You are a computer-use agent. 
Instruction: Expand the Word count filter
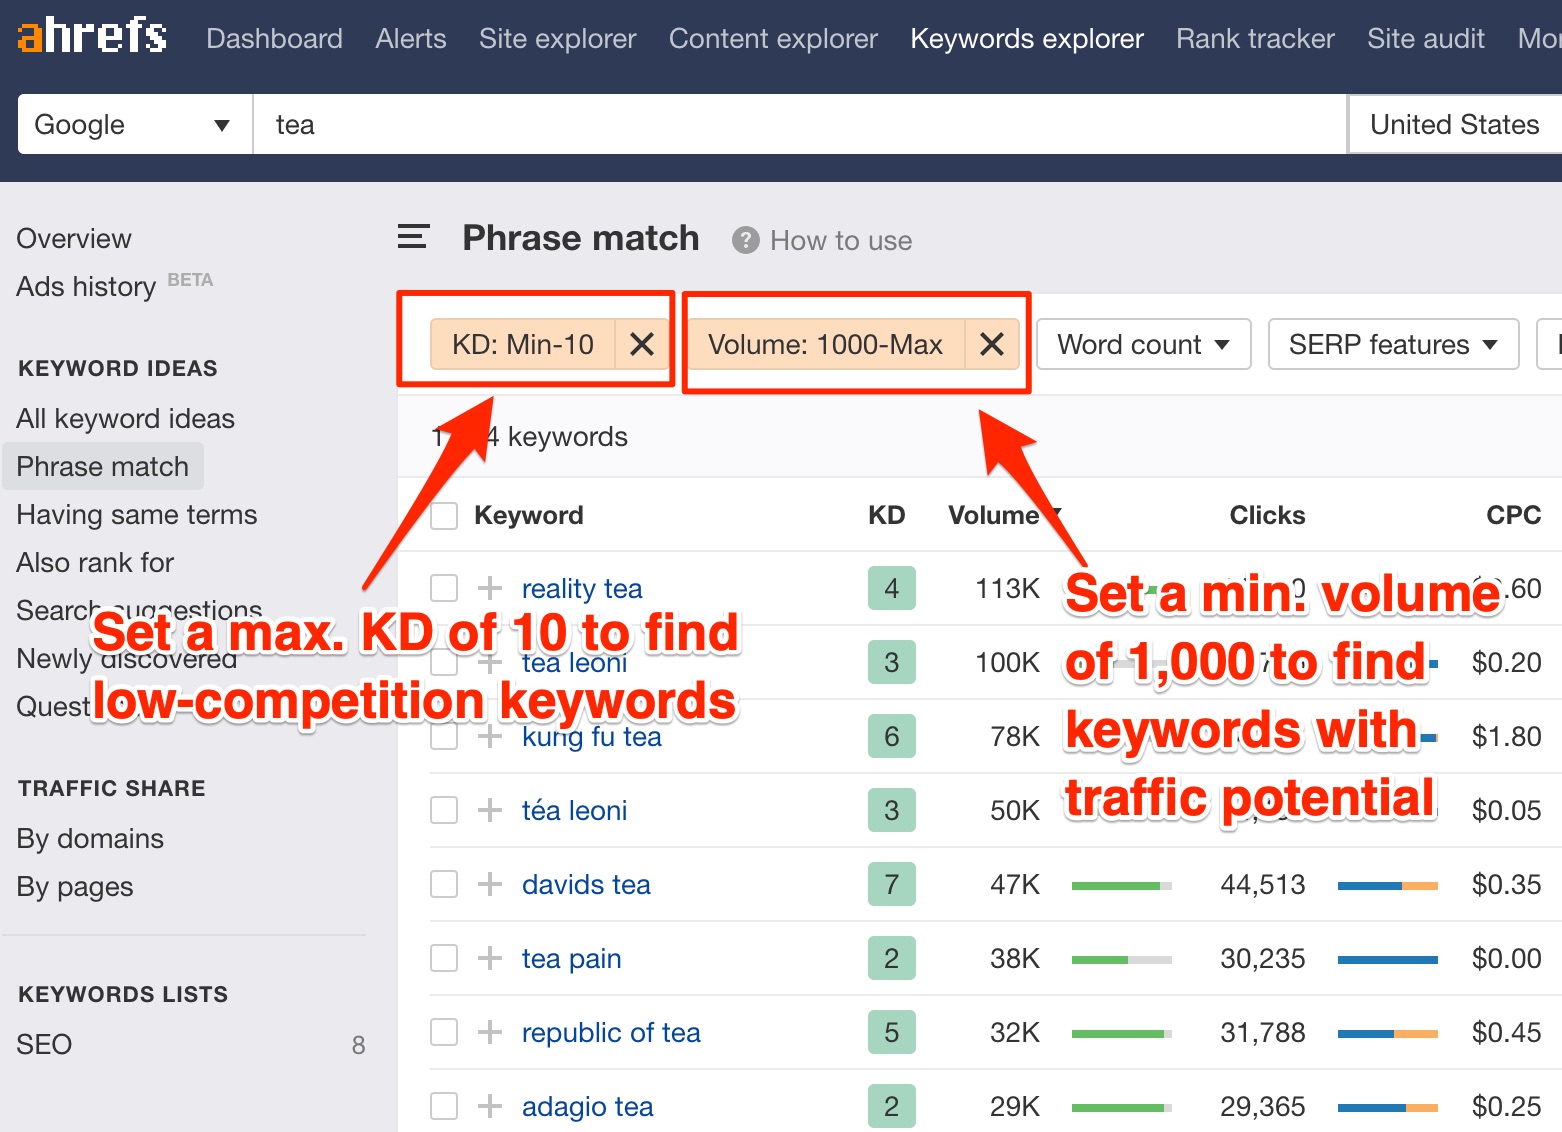(1143, 344)
